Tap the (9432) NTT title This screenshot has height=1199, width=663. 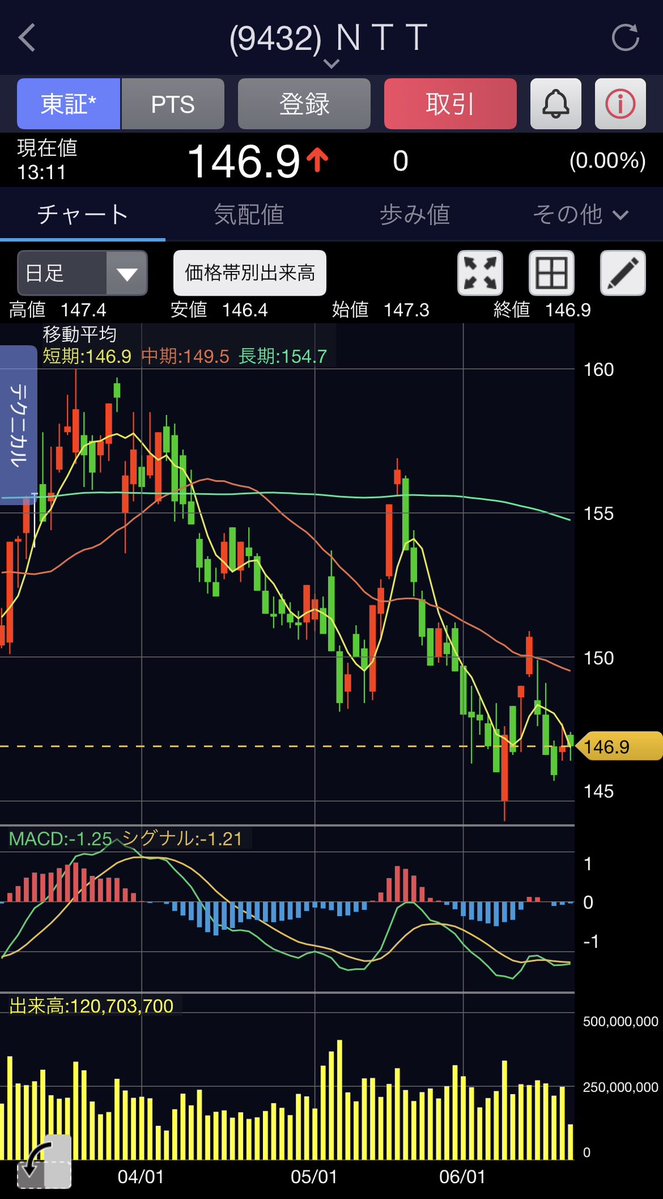328,37
